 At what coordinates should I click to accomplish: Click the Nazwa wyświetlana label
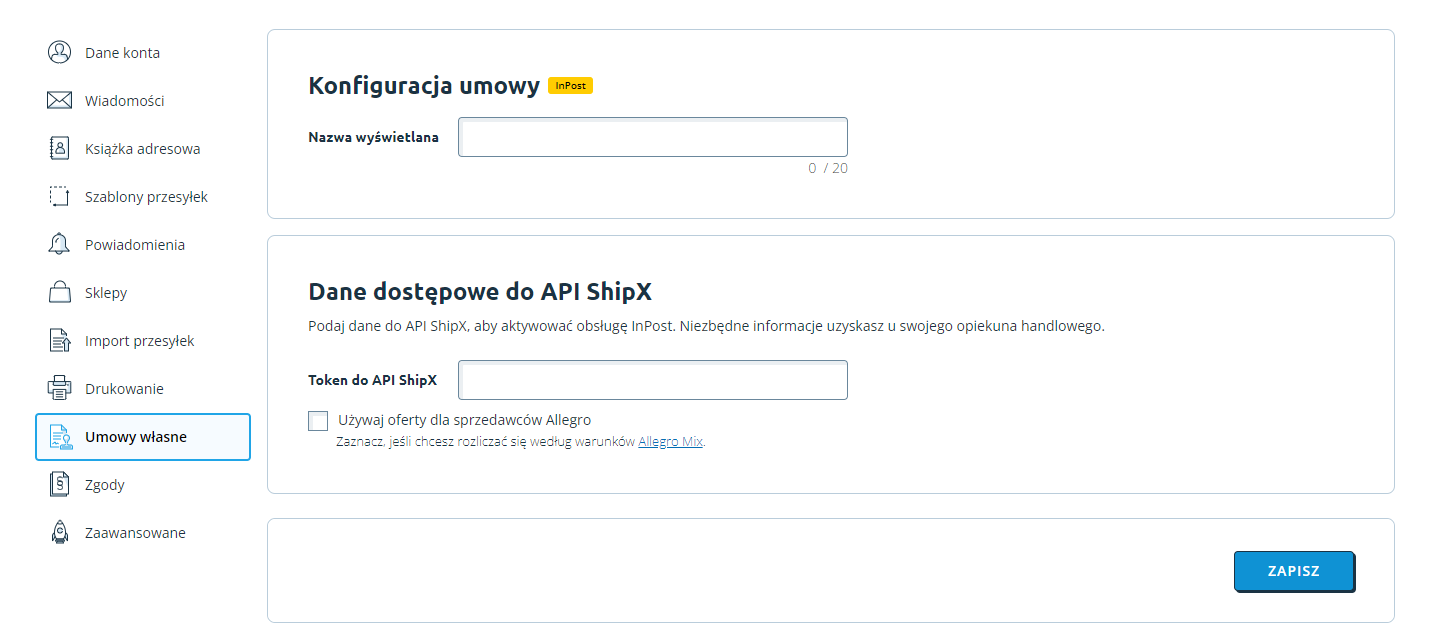coord(373,137)
